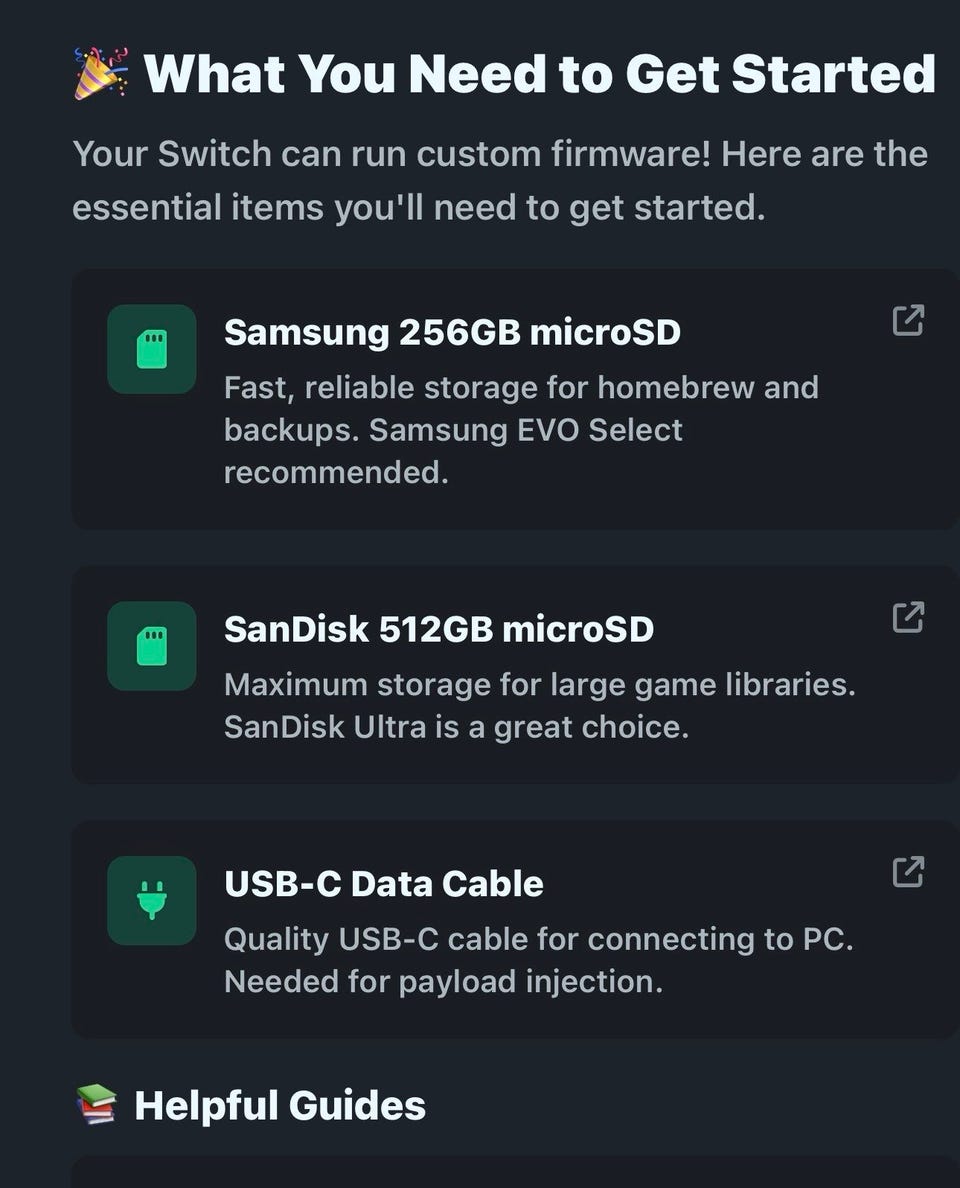Click the Needed for payload injection description text

coord(443,982)
